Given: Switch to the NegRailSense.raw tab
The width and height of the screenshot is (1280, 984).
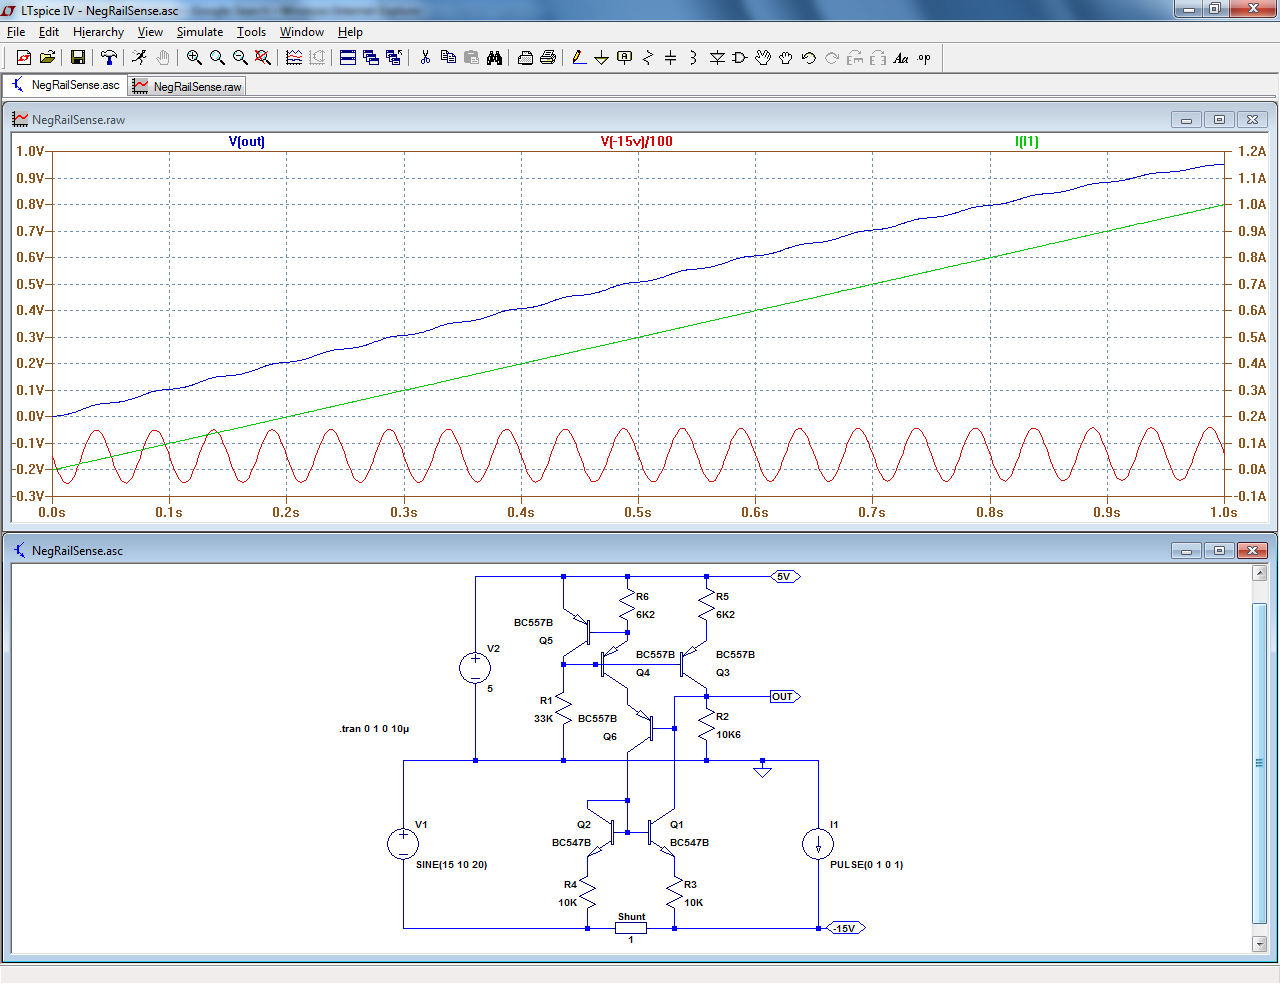Looking at the screenshot, I should [188, 87].
